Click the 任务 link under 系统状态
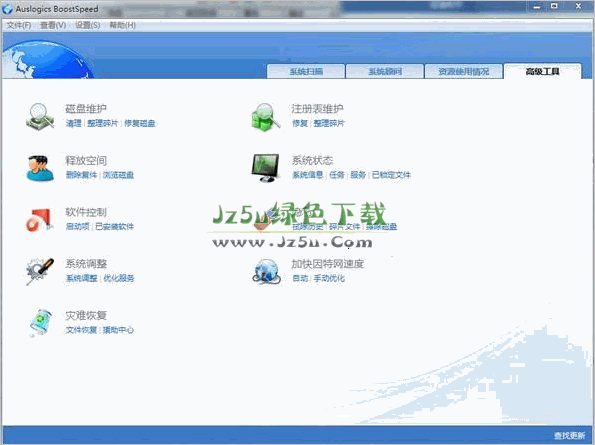595x445 pixels. [337, 175]
